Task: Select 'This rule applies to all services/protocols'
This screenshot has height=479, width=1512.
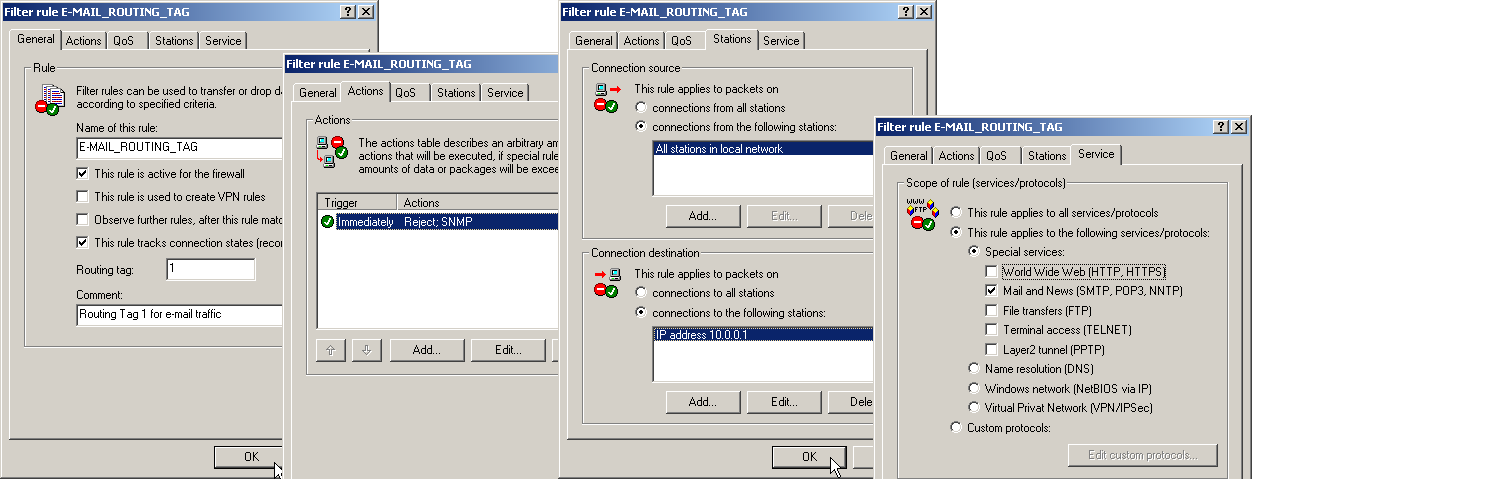Action: (957, 213)
